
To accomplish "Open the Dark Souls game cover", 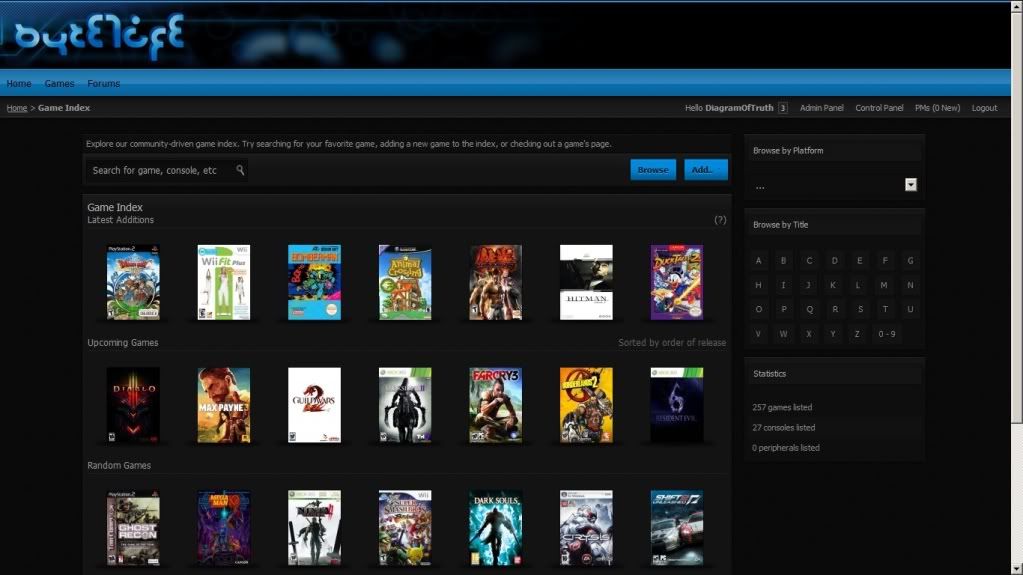I will (x=496, y=528).
